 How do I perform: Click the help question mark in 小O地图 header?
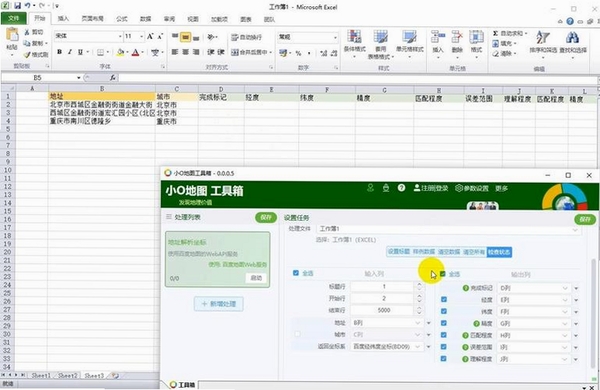401,188
